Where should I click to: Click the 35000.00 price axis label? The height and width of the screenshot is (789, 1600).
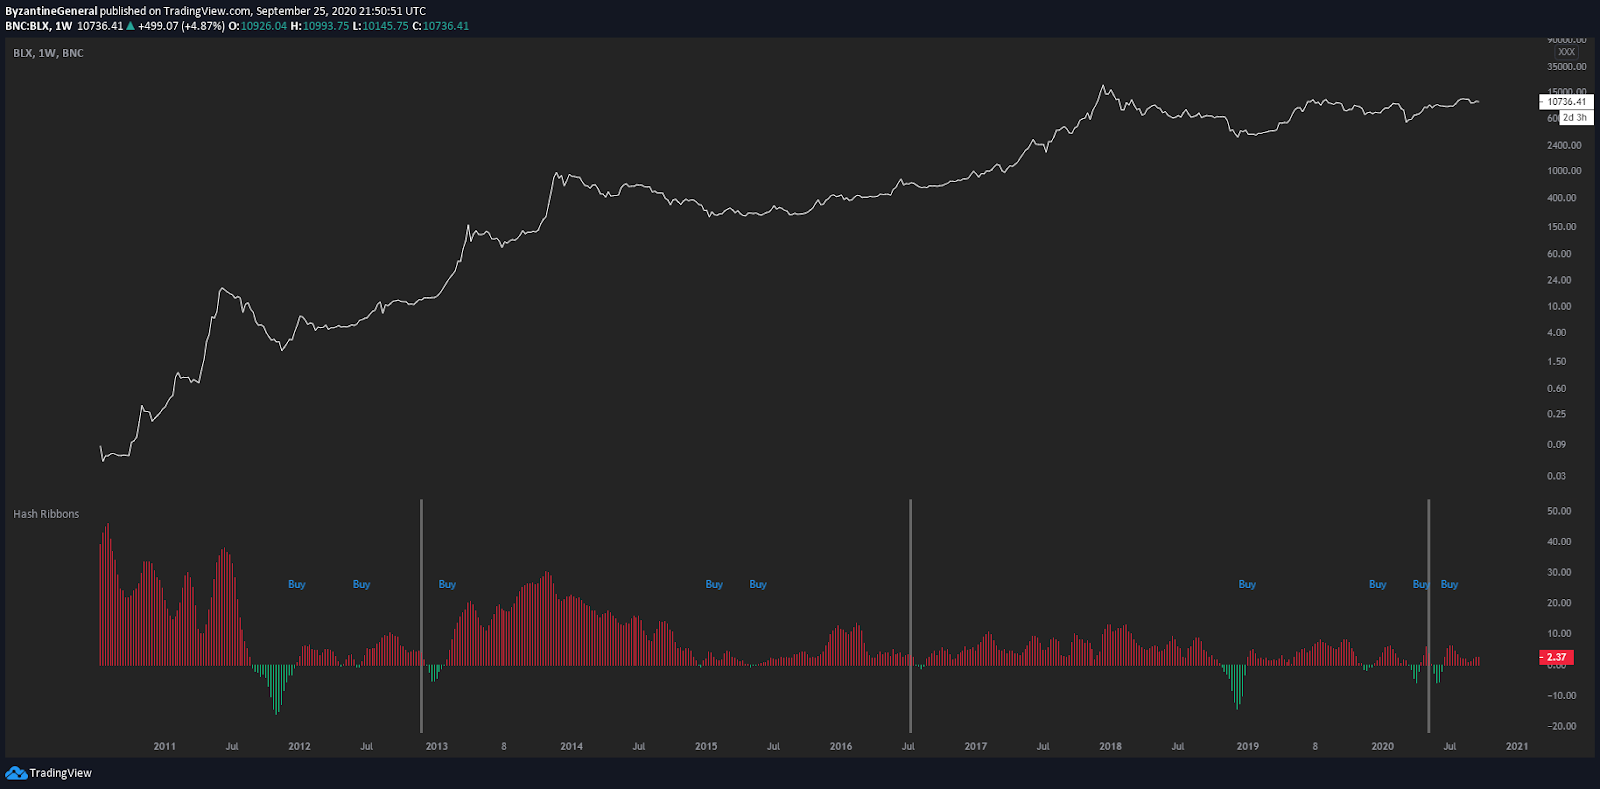(x=1567, y=67)
